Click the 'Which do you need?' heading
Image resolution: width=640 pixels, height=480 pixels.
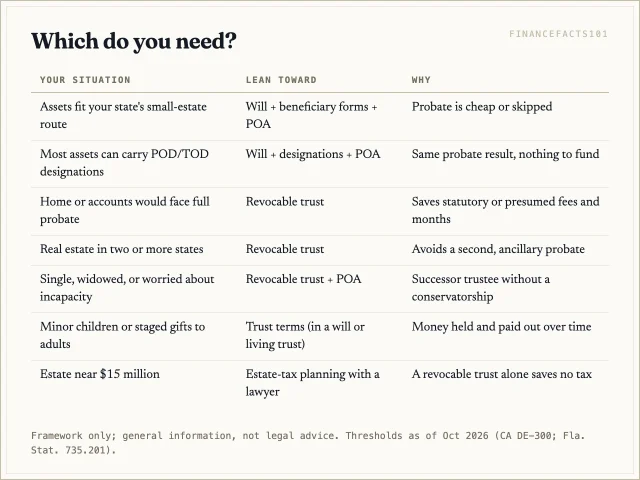134,42
